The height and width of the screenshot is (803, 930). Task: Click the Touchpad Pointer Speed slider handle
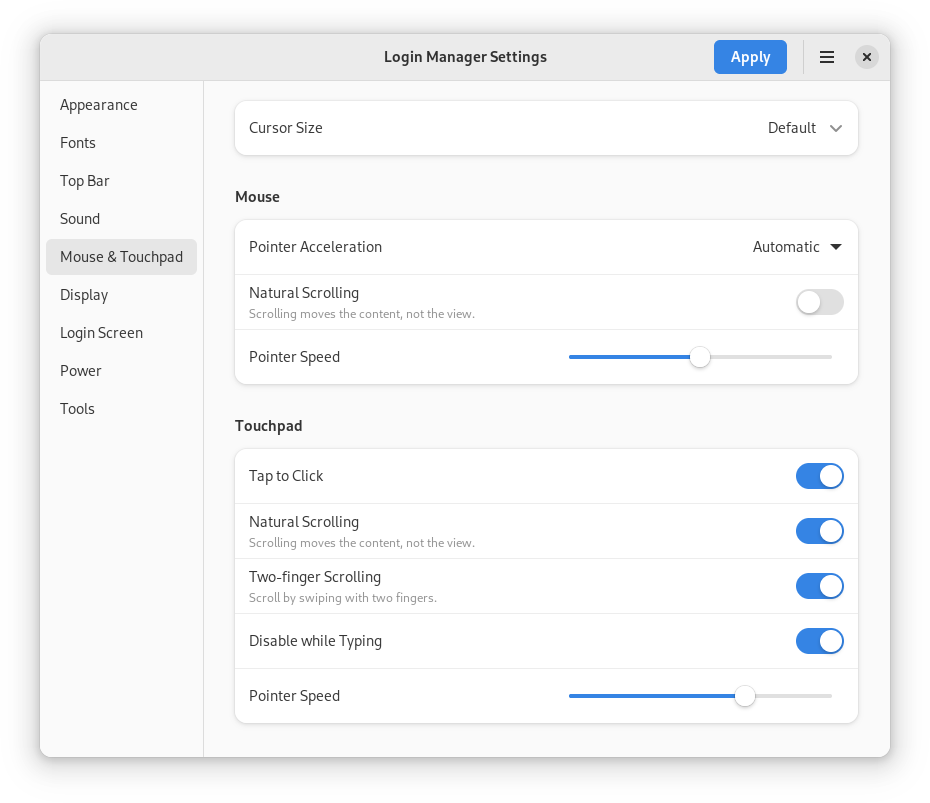click(x=744, y=696)
